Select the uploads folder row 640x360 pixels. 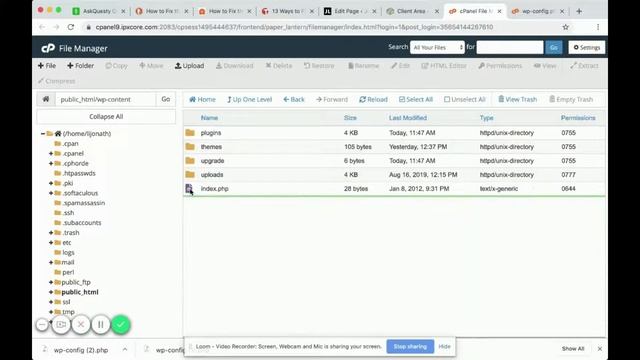pyautogui.click(x=394, y=175)
